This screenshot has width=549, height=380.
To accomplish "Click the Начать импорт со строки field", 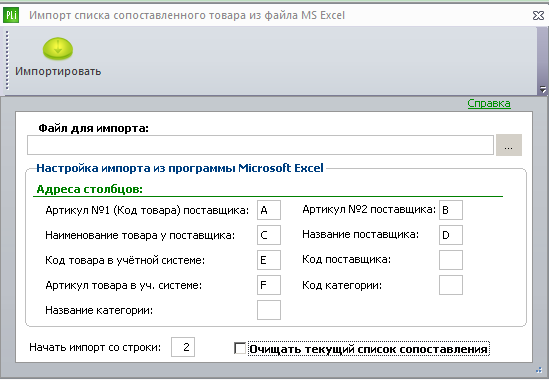I will tap(183, 347).
